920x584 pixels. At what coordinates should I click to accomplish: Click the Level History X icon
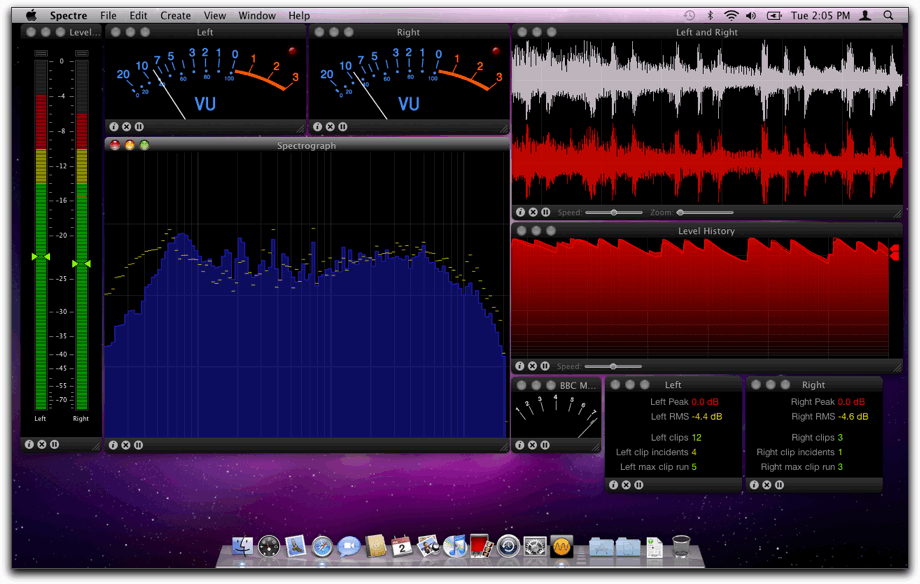(532, 366)
